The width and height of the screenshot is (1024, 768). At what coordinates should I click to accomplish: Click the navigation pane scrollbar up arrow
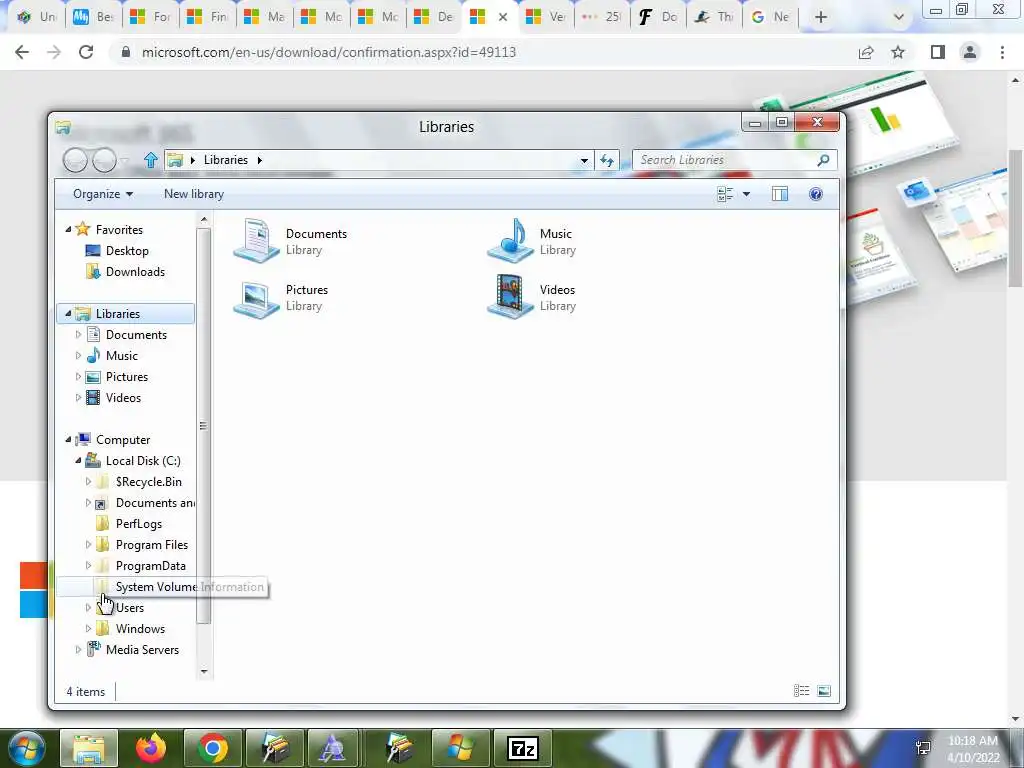(204, 220)
